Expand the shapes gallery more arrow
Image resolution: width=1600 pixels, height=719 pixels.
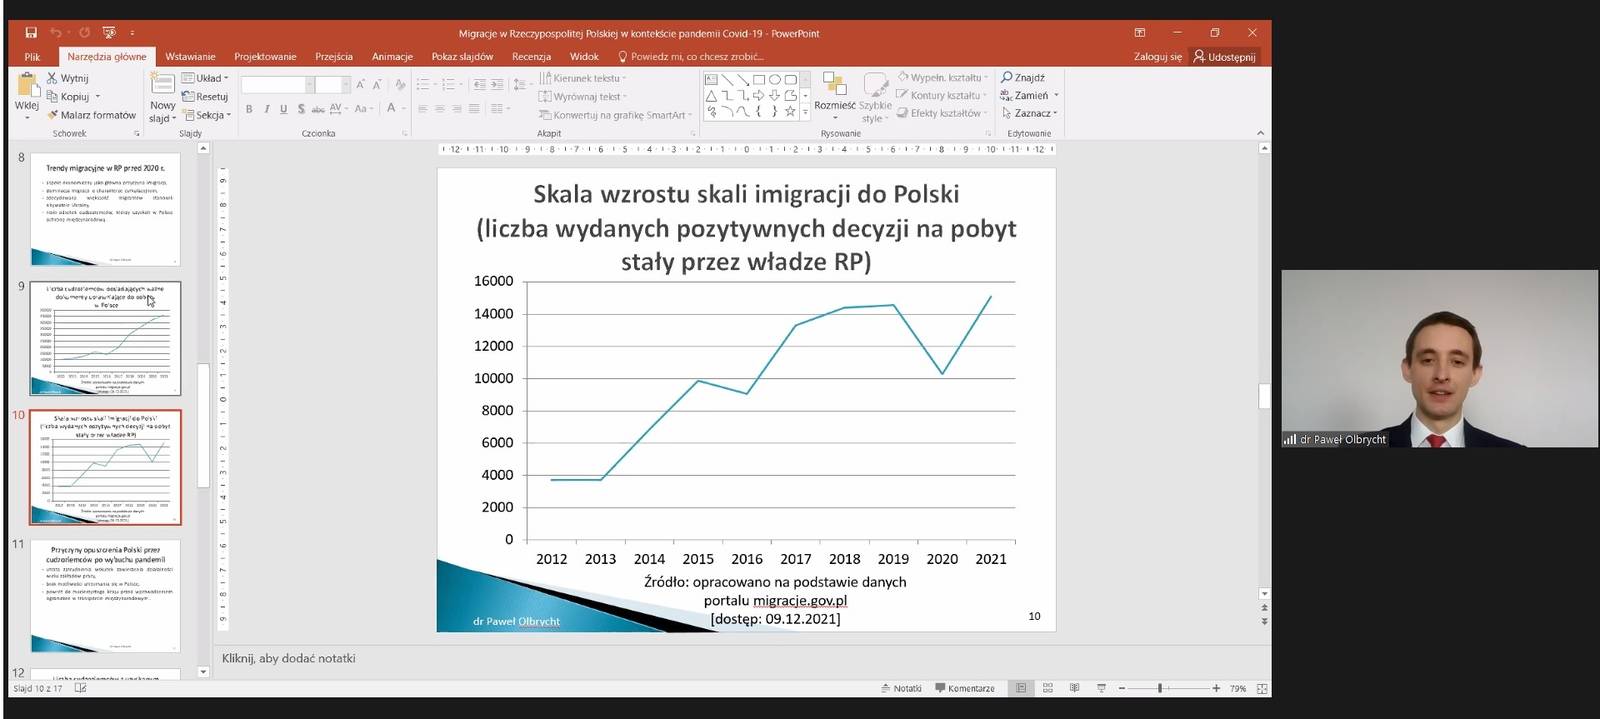(x=805, y=113)
